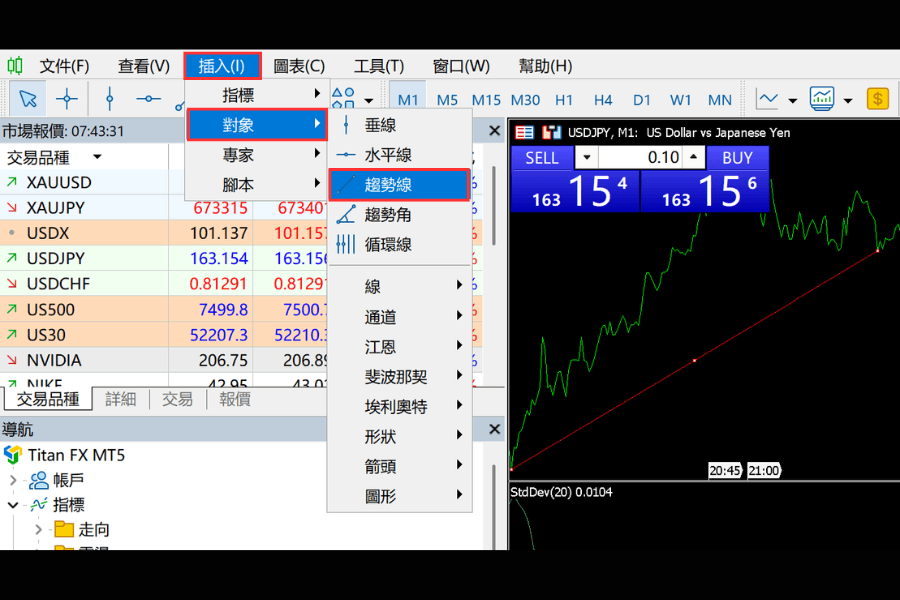The image size is (900, 600).
Task: Pick the horizontal line toolbar tool
Action: click(x=148, y=99)
